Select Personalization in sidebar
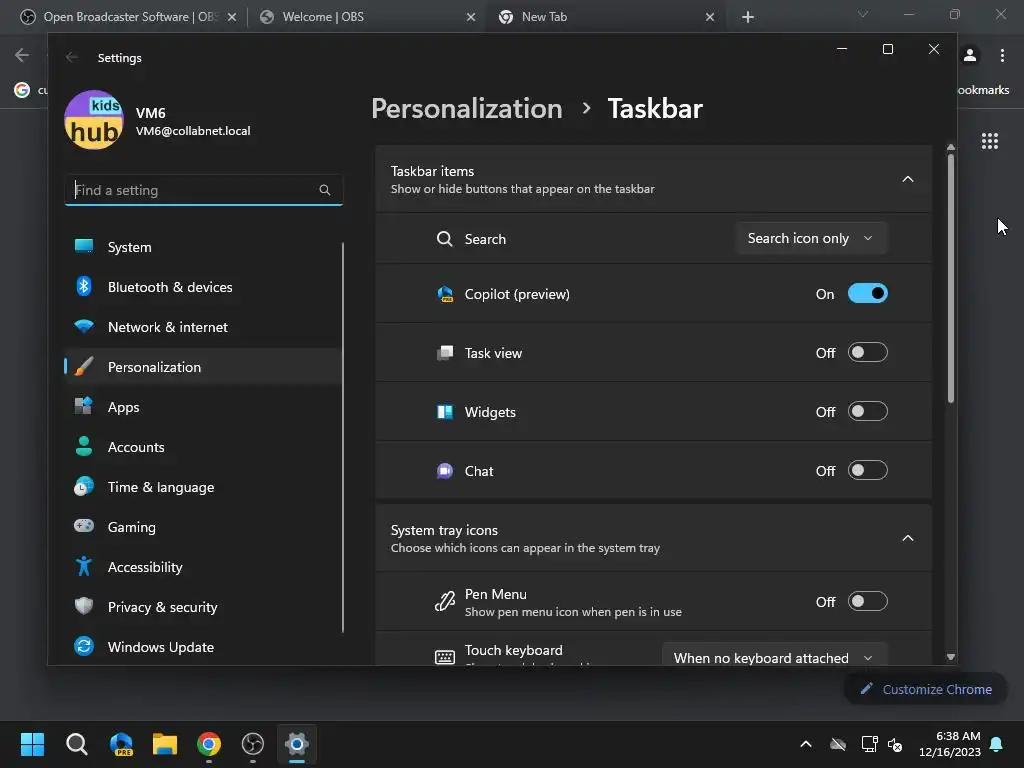 click(203, 367)
